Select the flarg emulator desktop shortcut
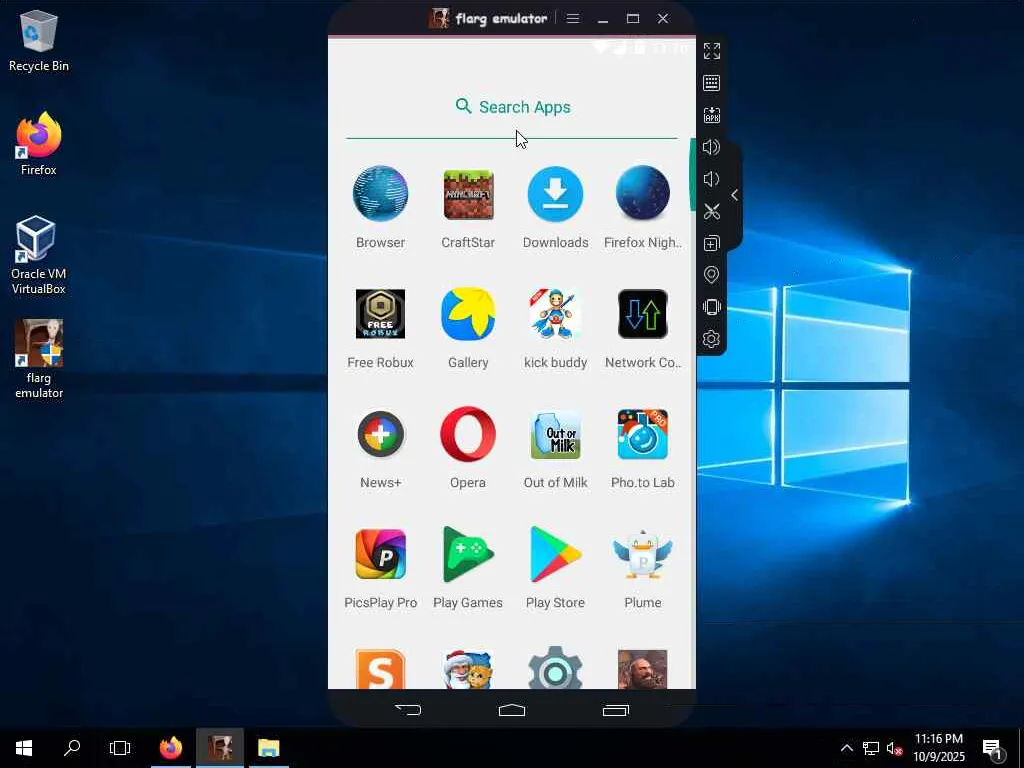The image size is (1024, 768). point(39,359)
